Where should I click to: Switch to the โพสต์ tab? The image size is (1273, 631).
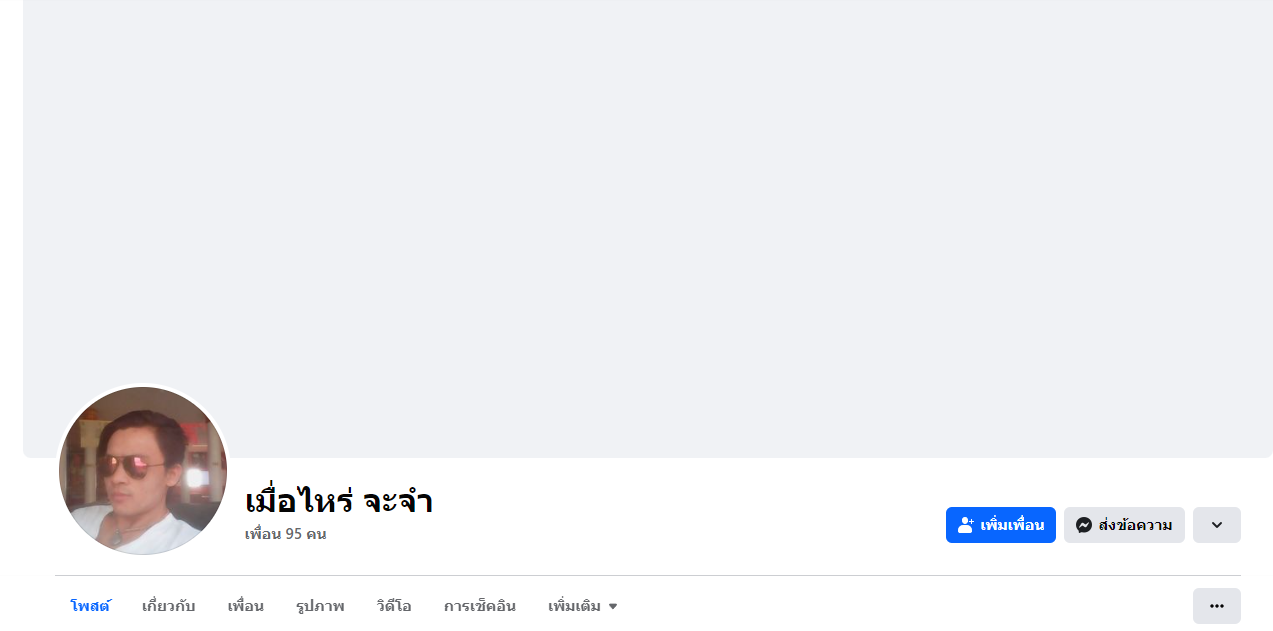pos(90,606)
